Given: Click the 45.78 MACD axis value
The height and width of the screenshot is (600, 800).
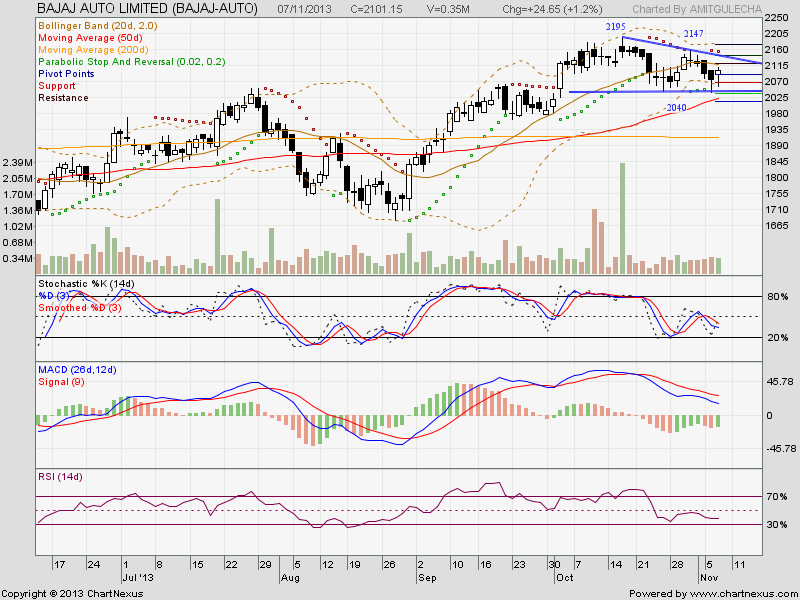Looking at the screenshot, I should click(778, 382).
